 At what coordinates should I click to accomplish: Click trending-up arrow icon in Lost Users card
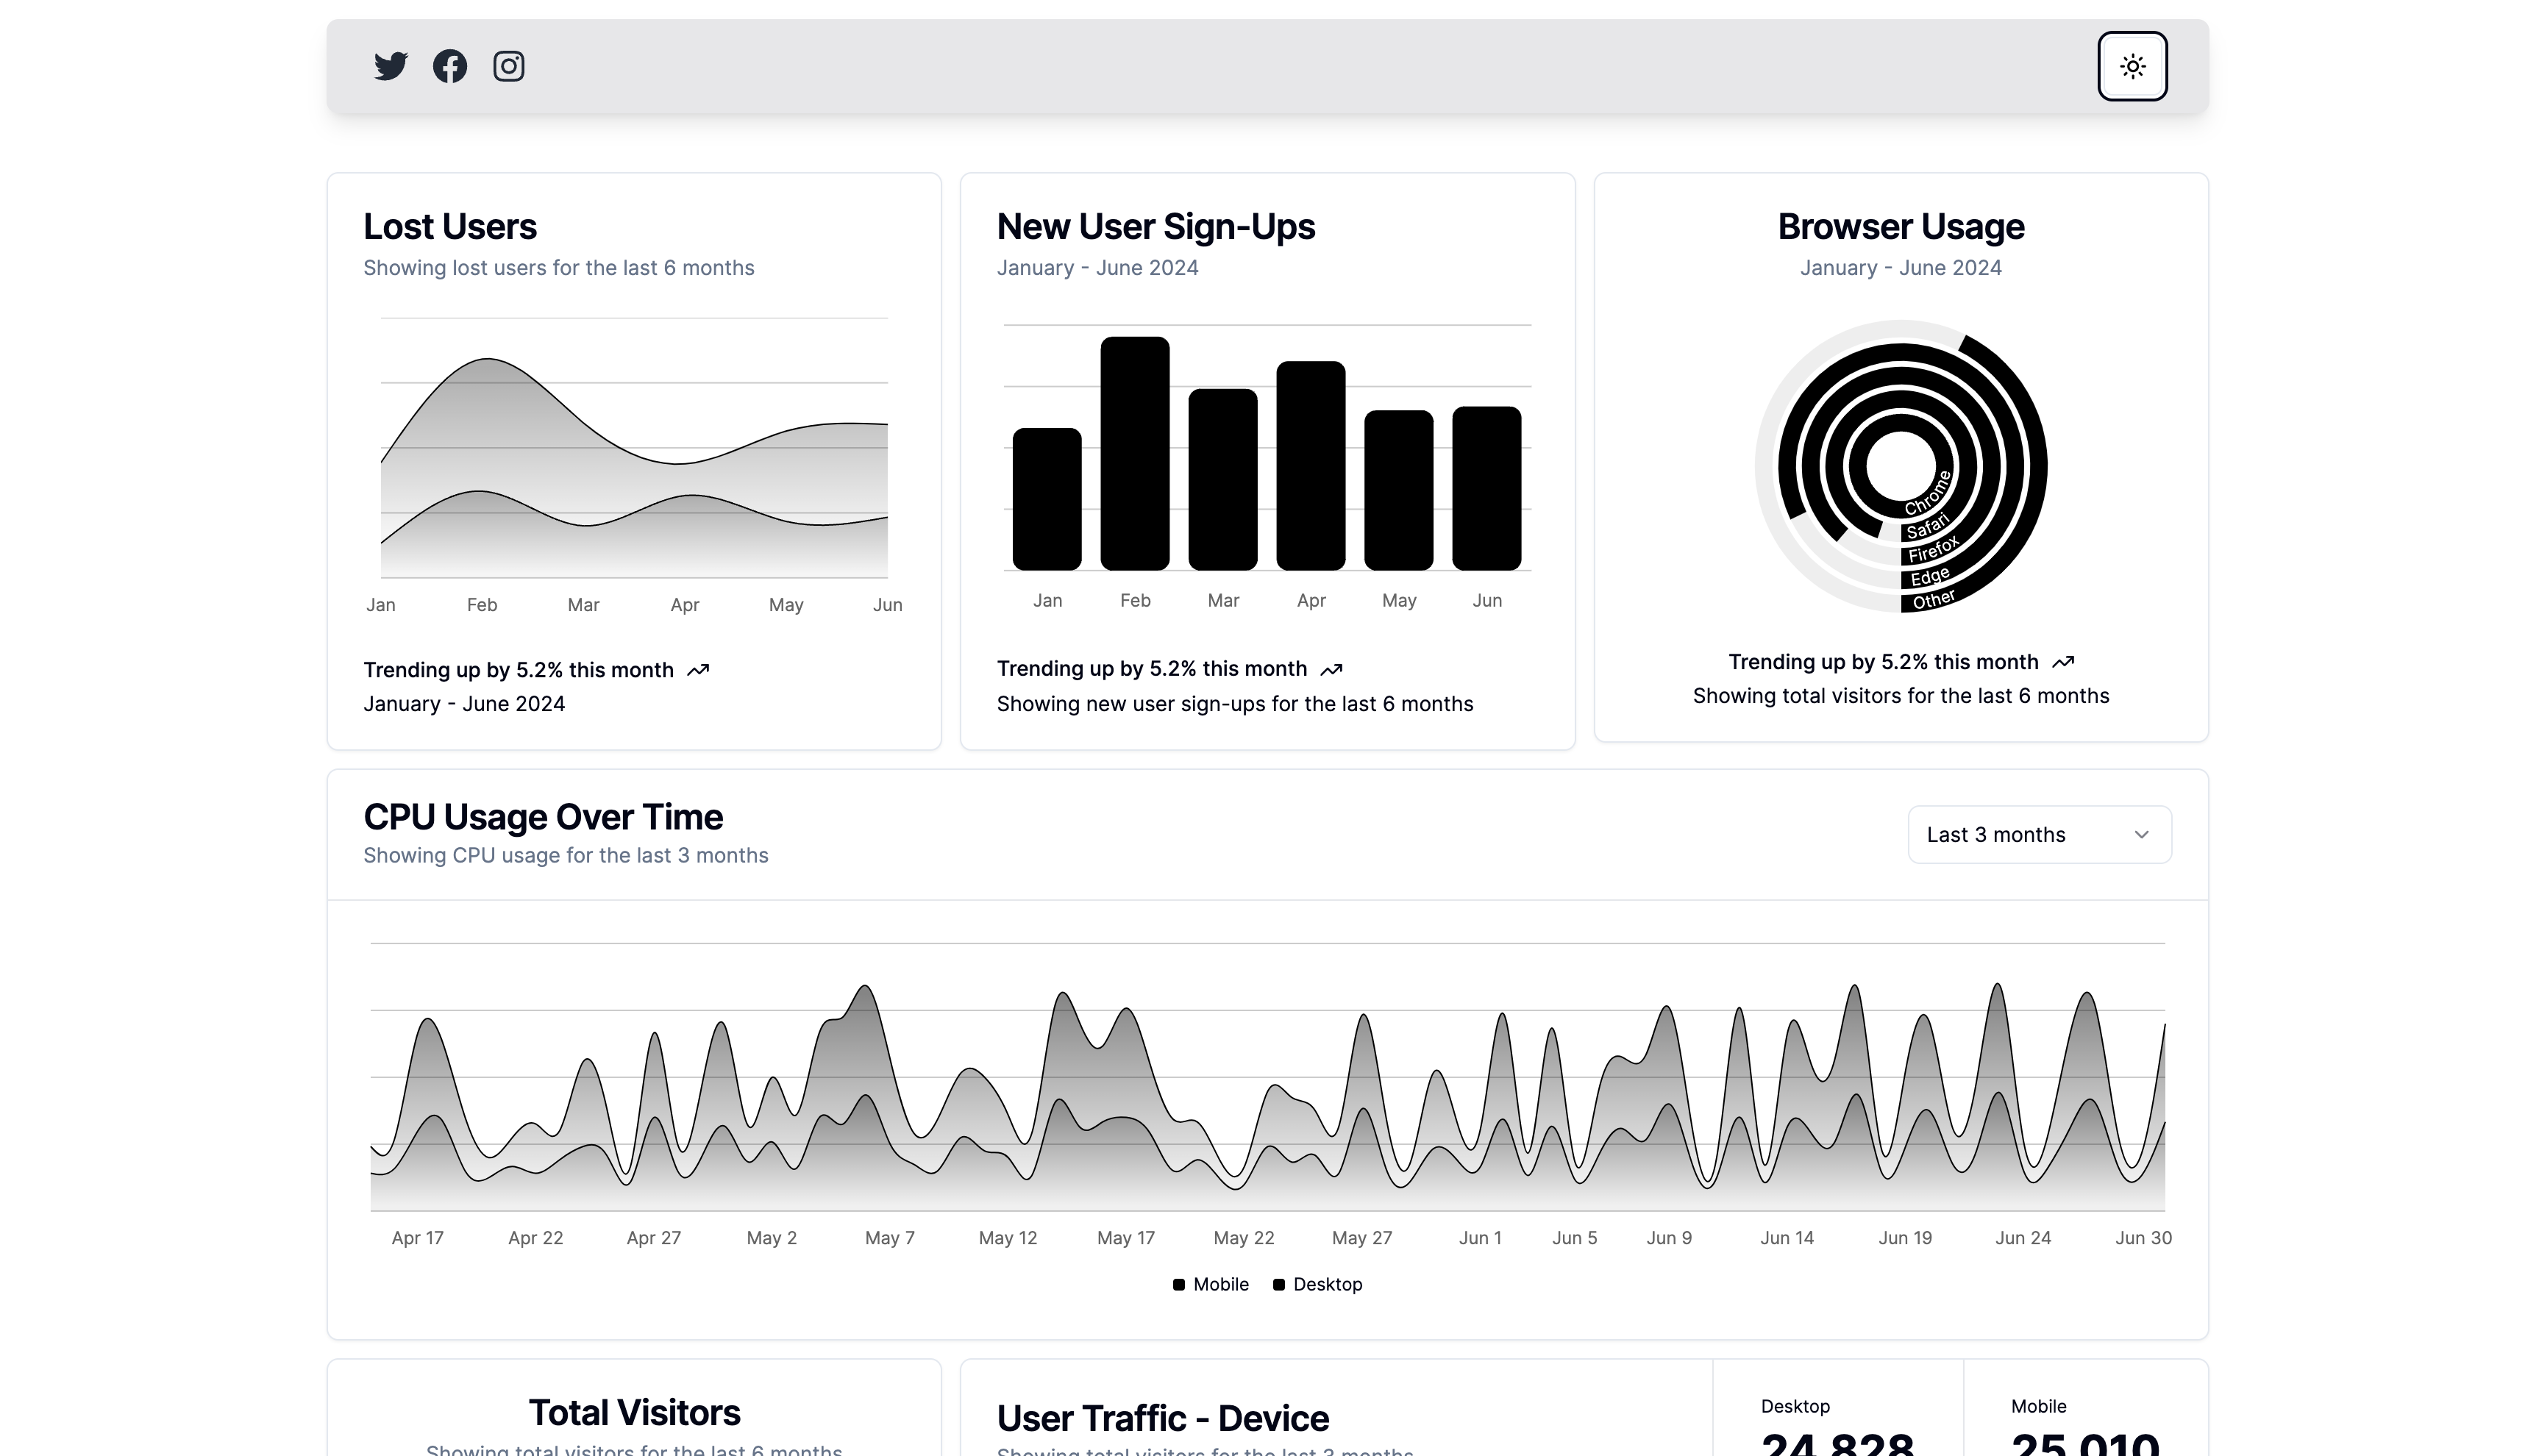[x=698, y=670]
